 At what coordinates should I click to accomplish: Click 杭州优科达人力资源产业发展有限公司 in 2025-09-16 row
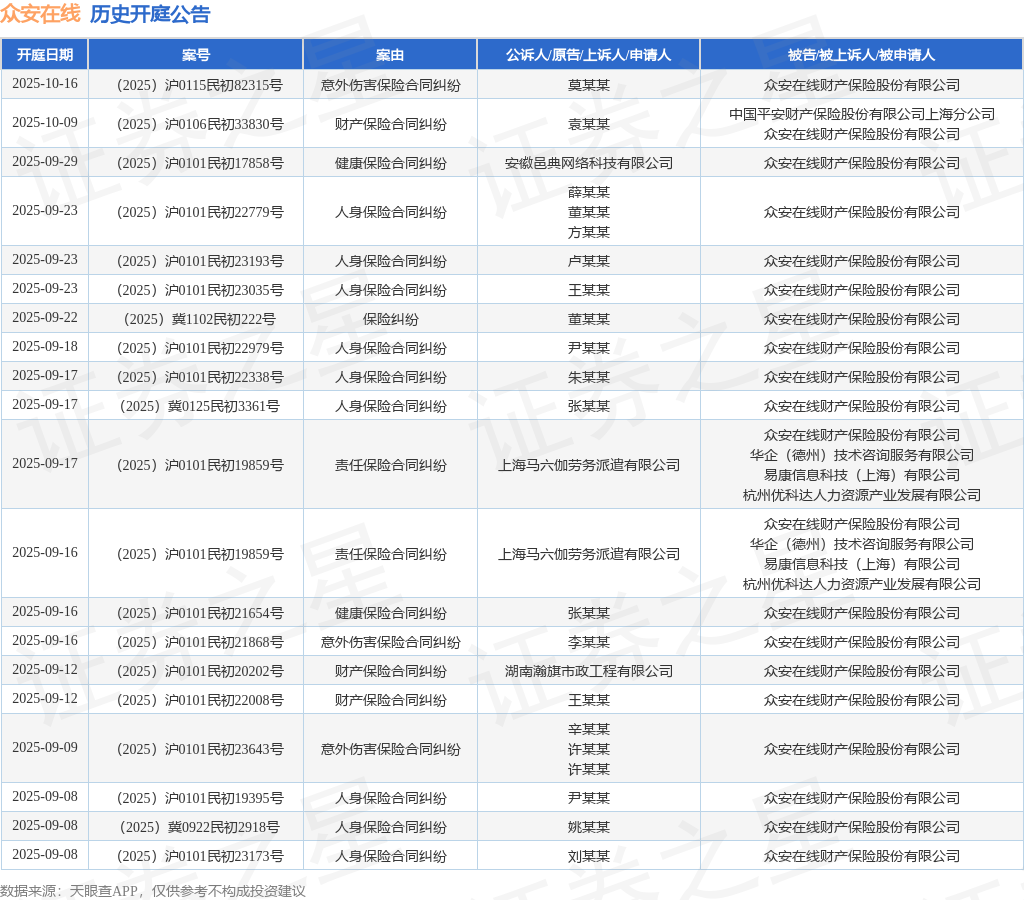tap(861, 585)
